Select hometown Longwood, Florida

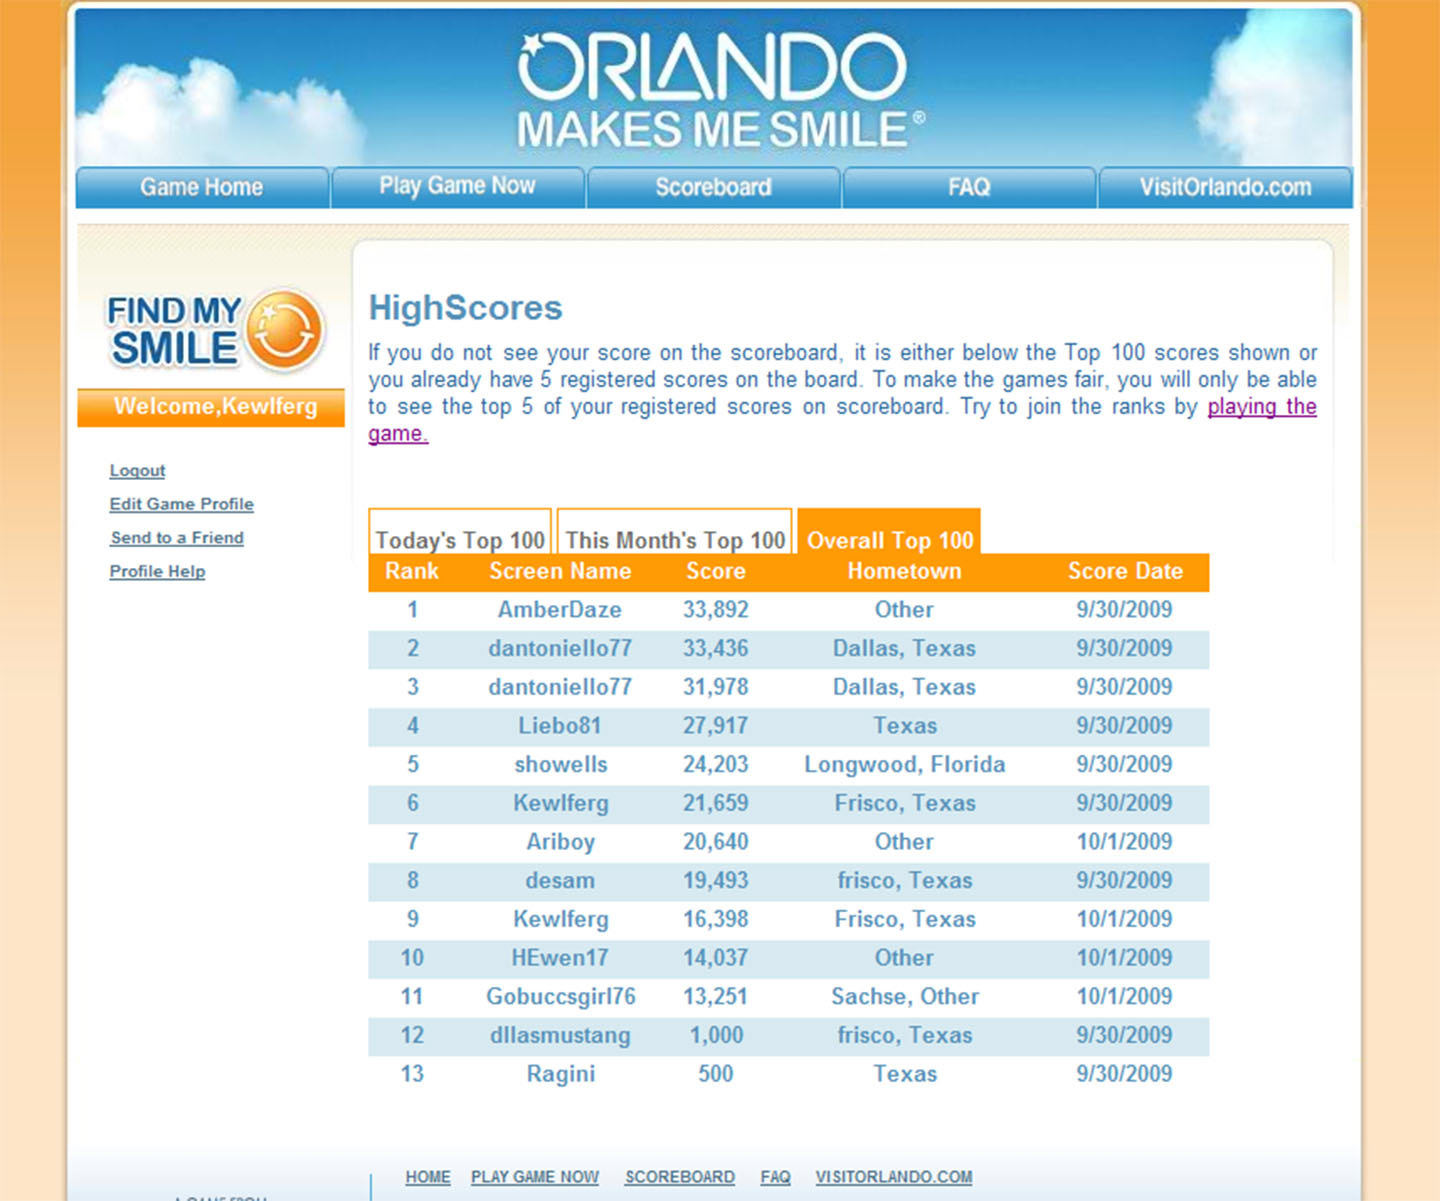(905, 765)
